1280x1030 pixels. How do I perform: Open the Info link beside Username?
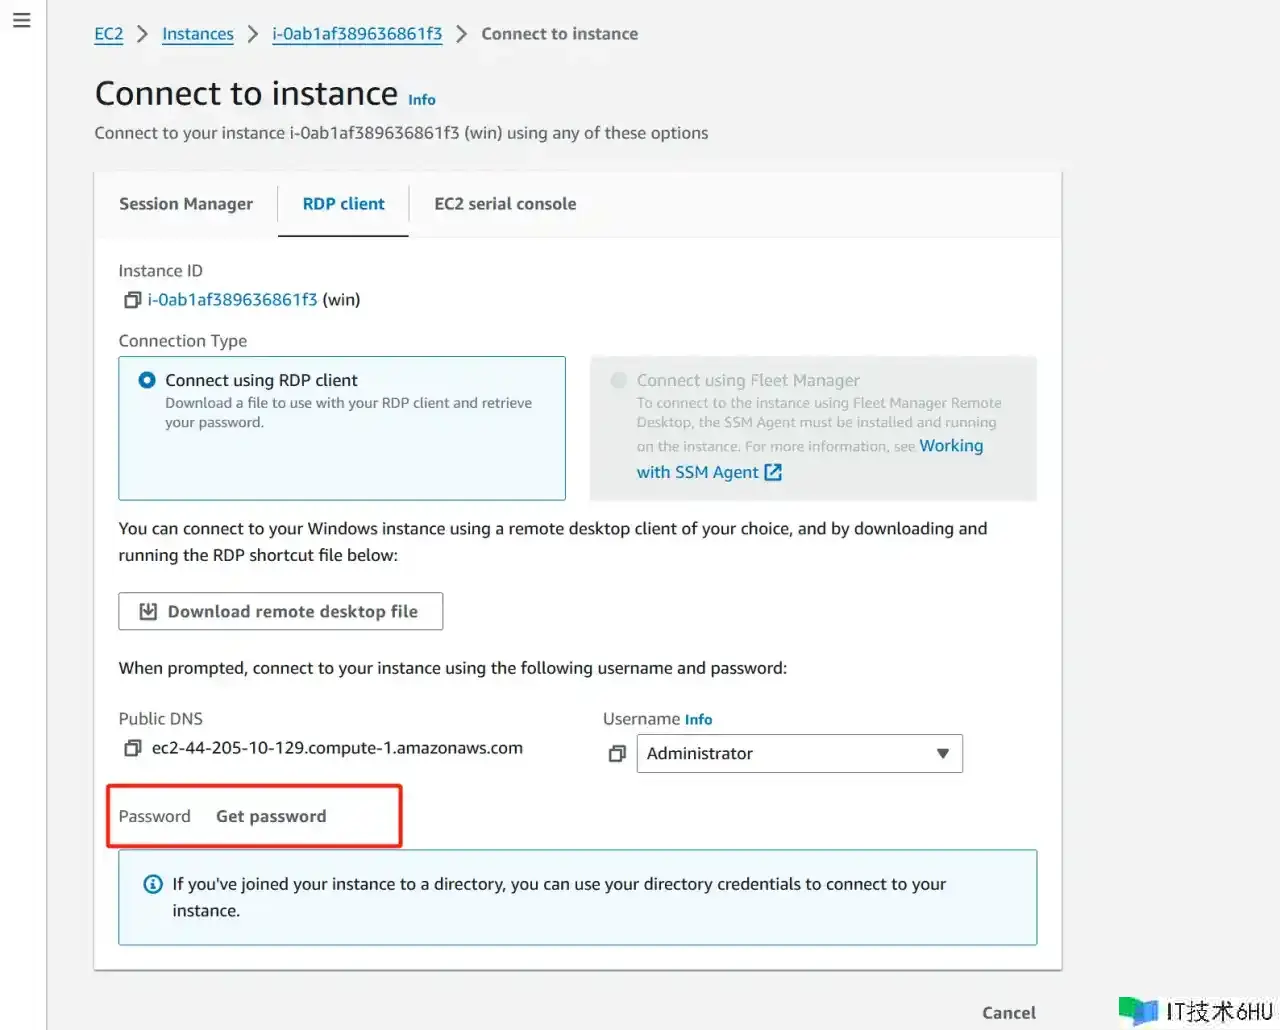pyautogui.click(x=698, y=720)
